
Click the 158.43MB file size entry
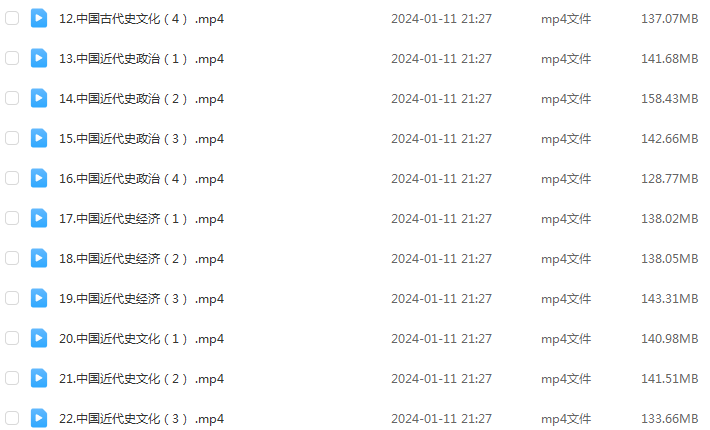(x=669, y=99)
